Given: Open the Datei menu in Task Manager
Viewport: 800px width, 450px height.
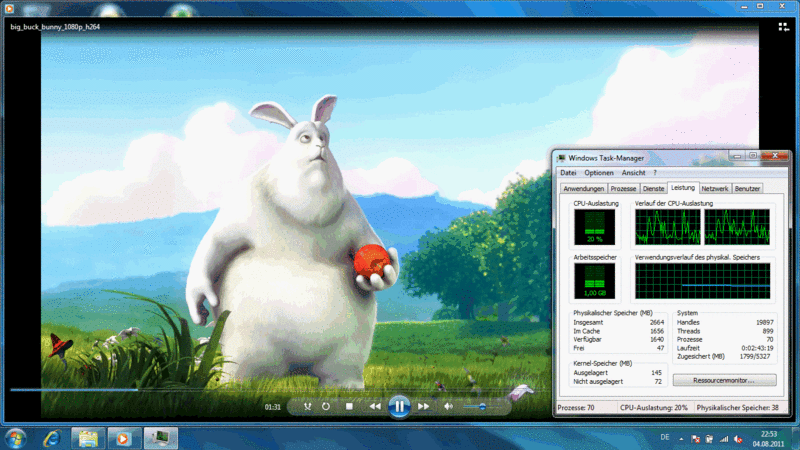Looking at the screenshot, I should click(568, 173).
